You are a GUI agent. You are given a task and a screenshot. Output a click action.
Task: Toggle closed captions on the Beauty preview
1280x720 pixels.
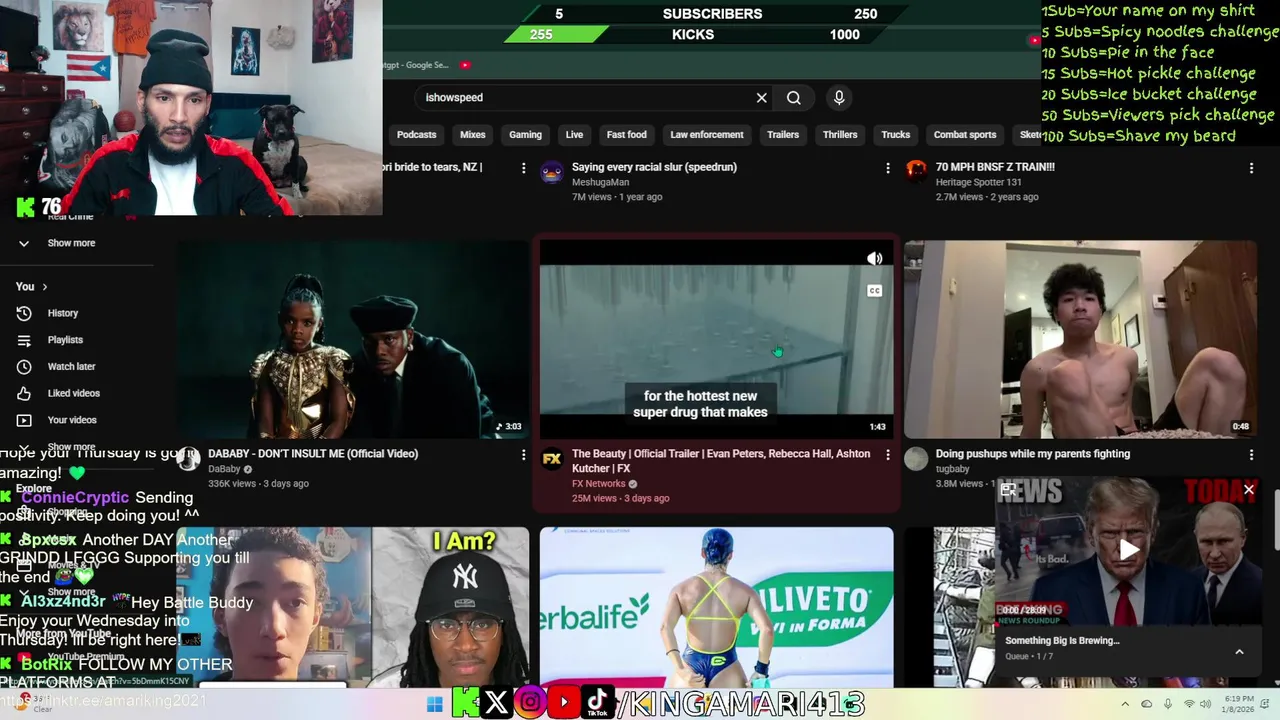point(874,291)
